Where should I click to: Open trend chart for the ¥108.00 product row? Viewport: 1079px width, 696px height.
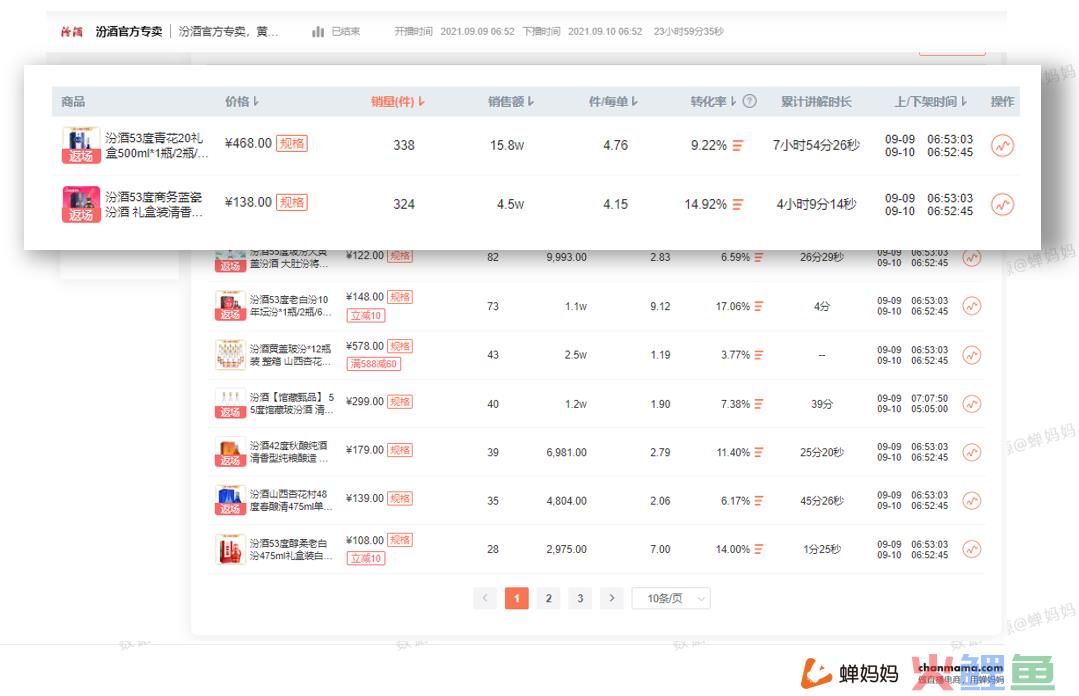tap(971, 549)
